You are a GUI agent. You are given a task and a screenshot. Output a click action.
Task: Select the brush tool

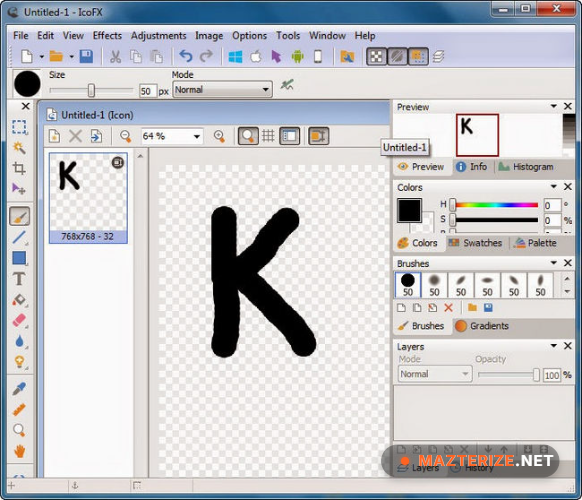click(19, 216)
